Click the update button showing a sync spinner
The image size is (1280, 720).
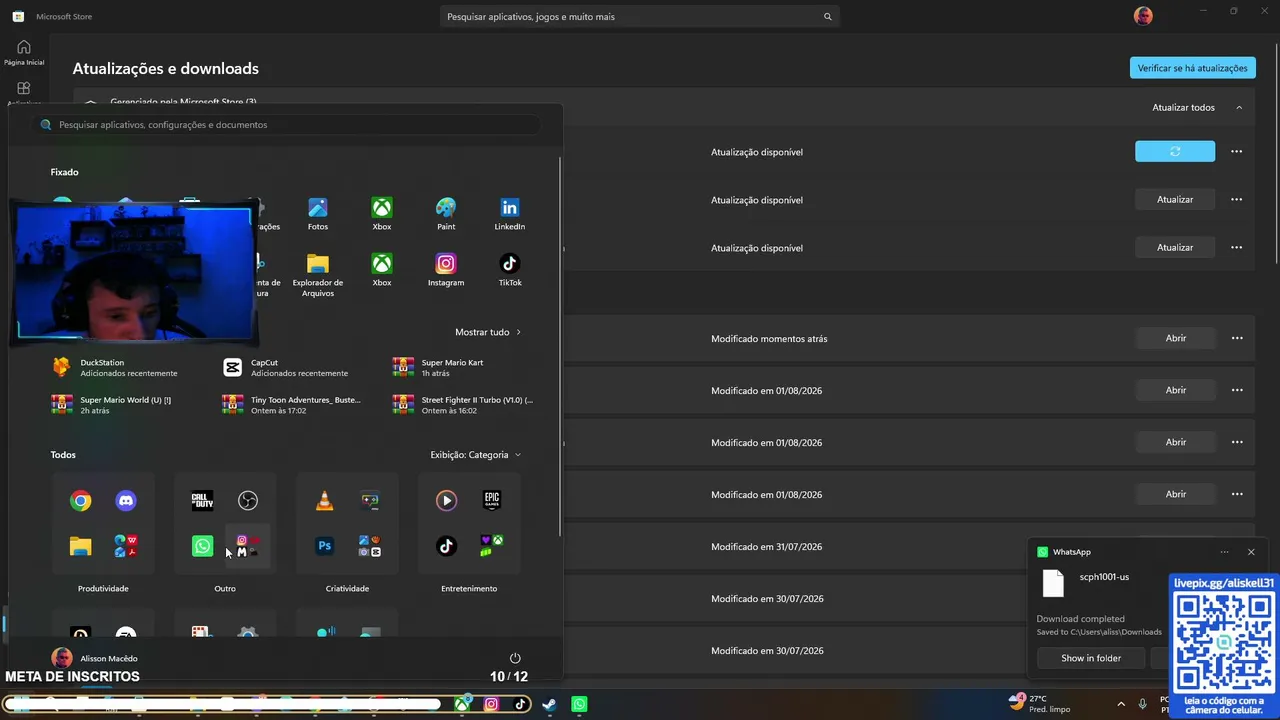pos(1175,151)
